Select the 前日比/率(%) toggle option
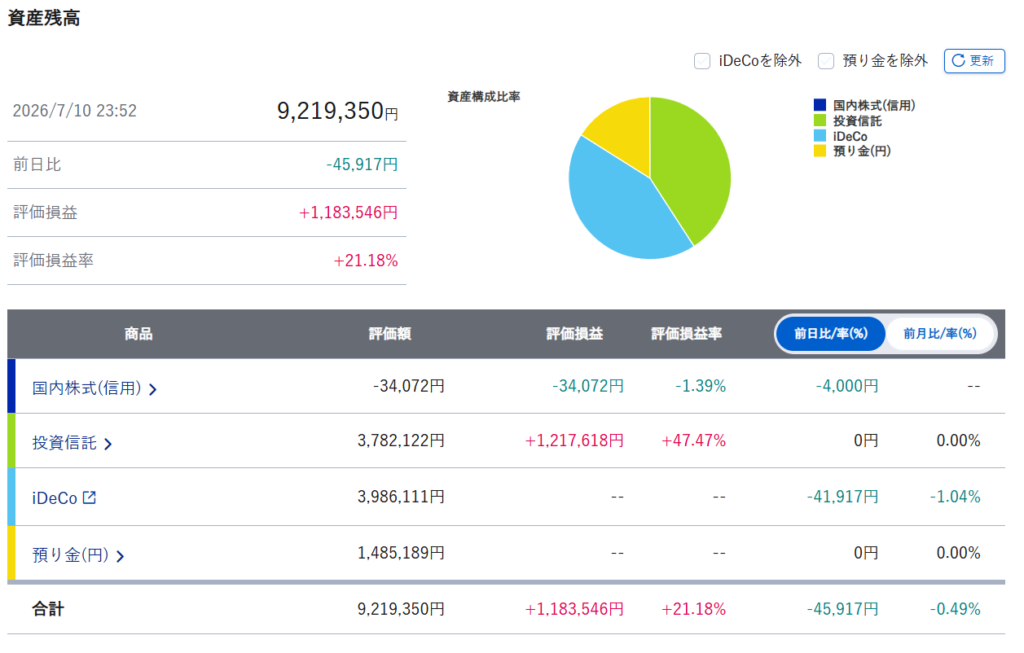The width and height of the screenshot is (1024, 653). click(x=831, y=334)
